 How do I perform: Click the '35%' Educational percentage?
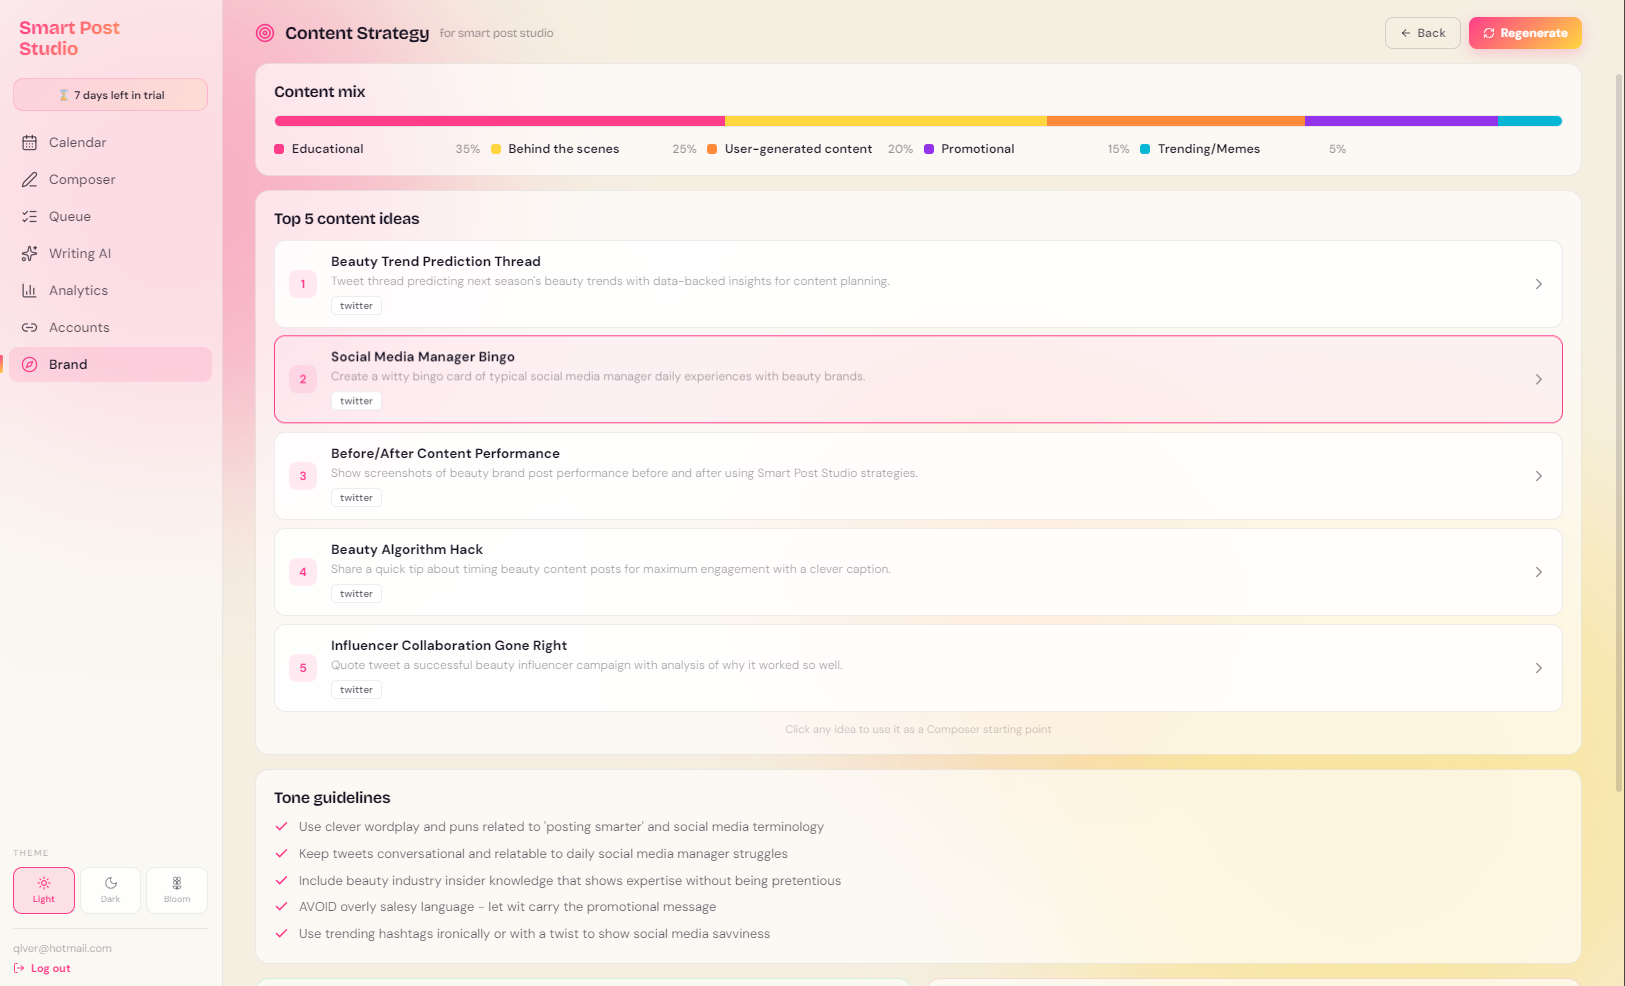pyautogui.click(x=468, y=149)
